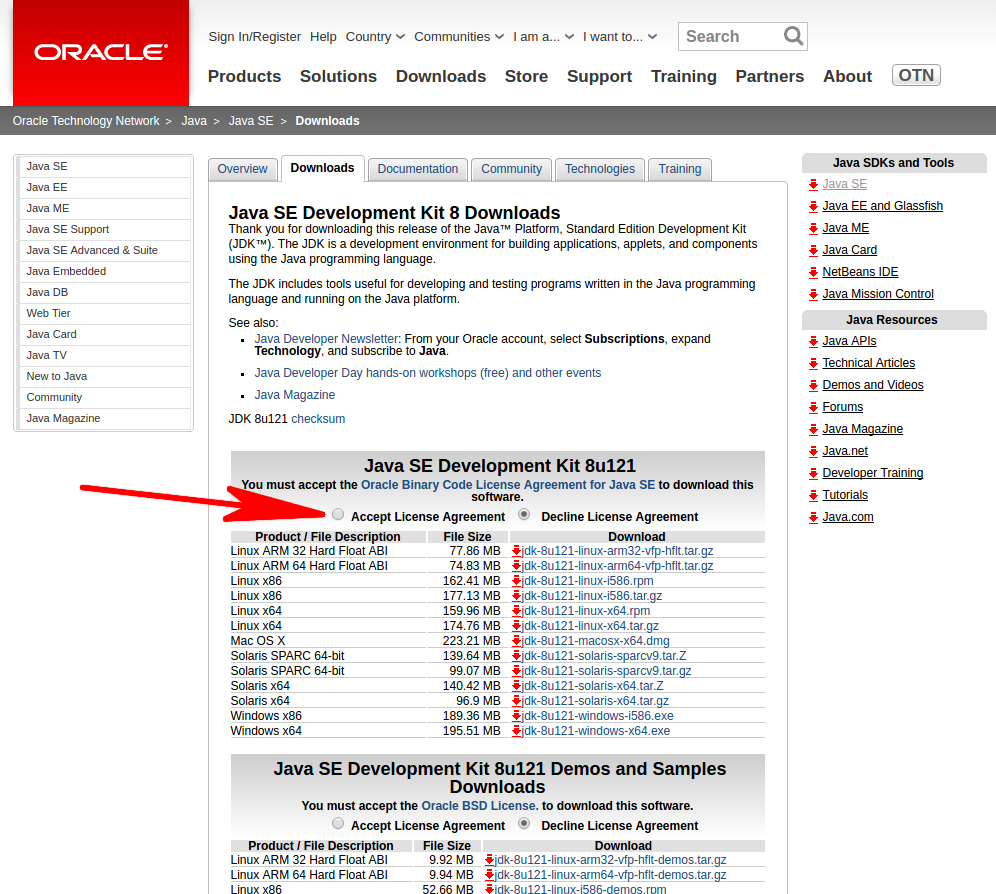Click red download arrow beside Java EE and Glassfish

tap(813, 207)
